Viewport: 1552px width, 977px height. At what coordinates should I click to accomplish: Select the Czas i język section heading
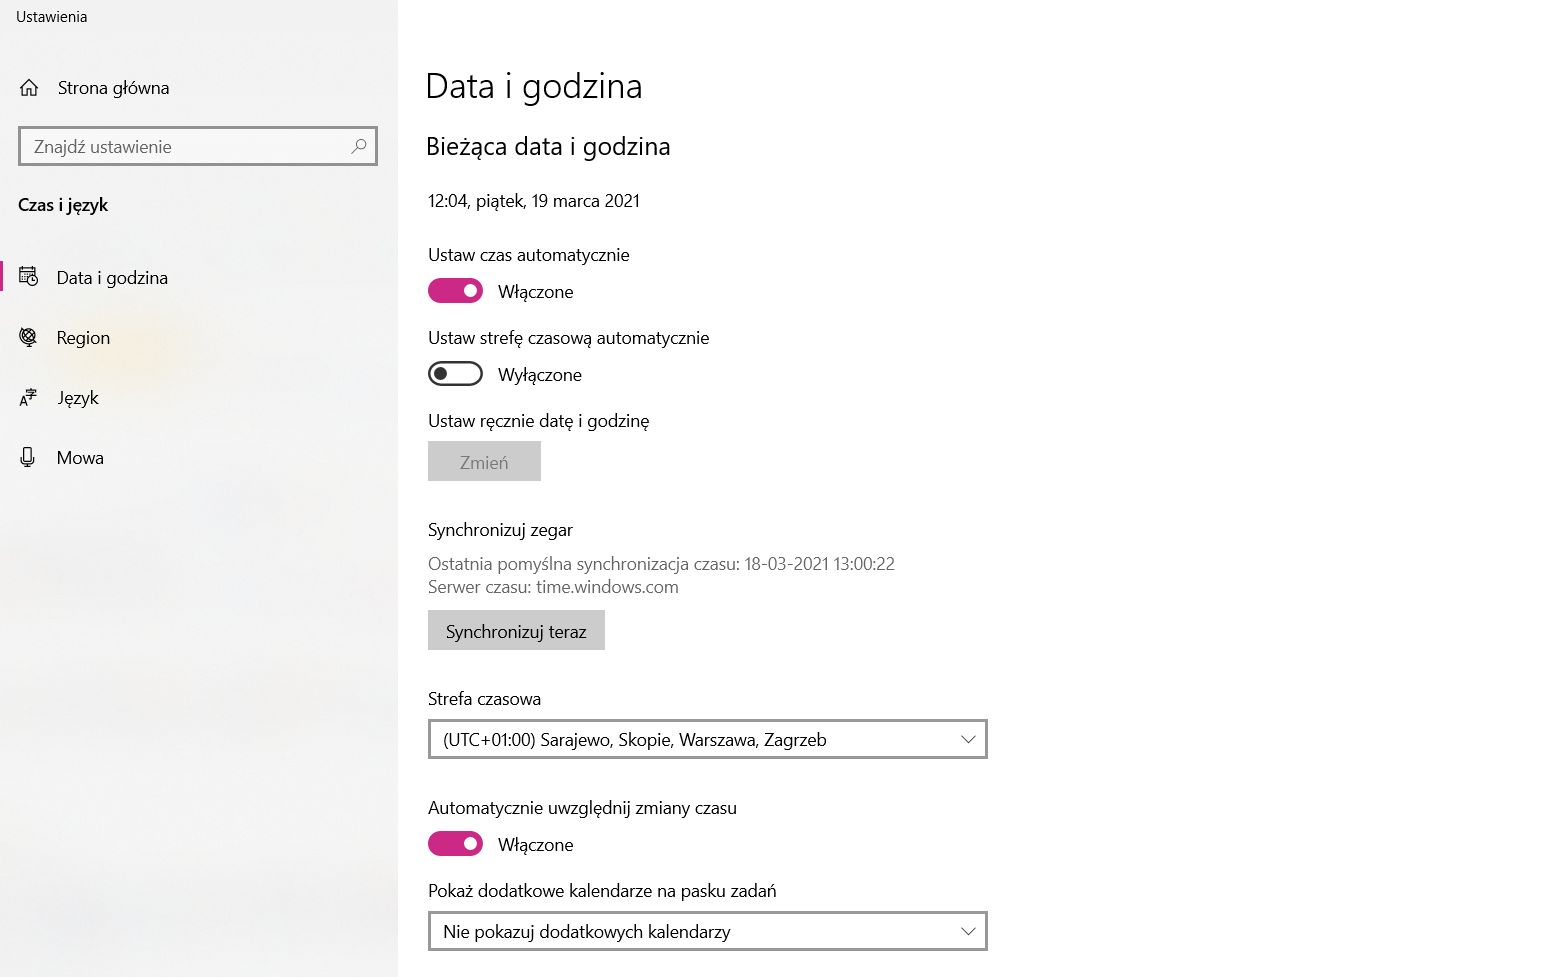pos(62,204)
